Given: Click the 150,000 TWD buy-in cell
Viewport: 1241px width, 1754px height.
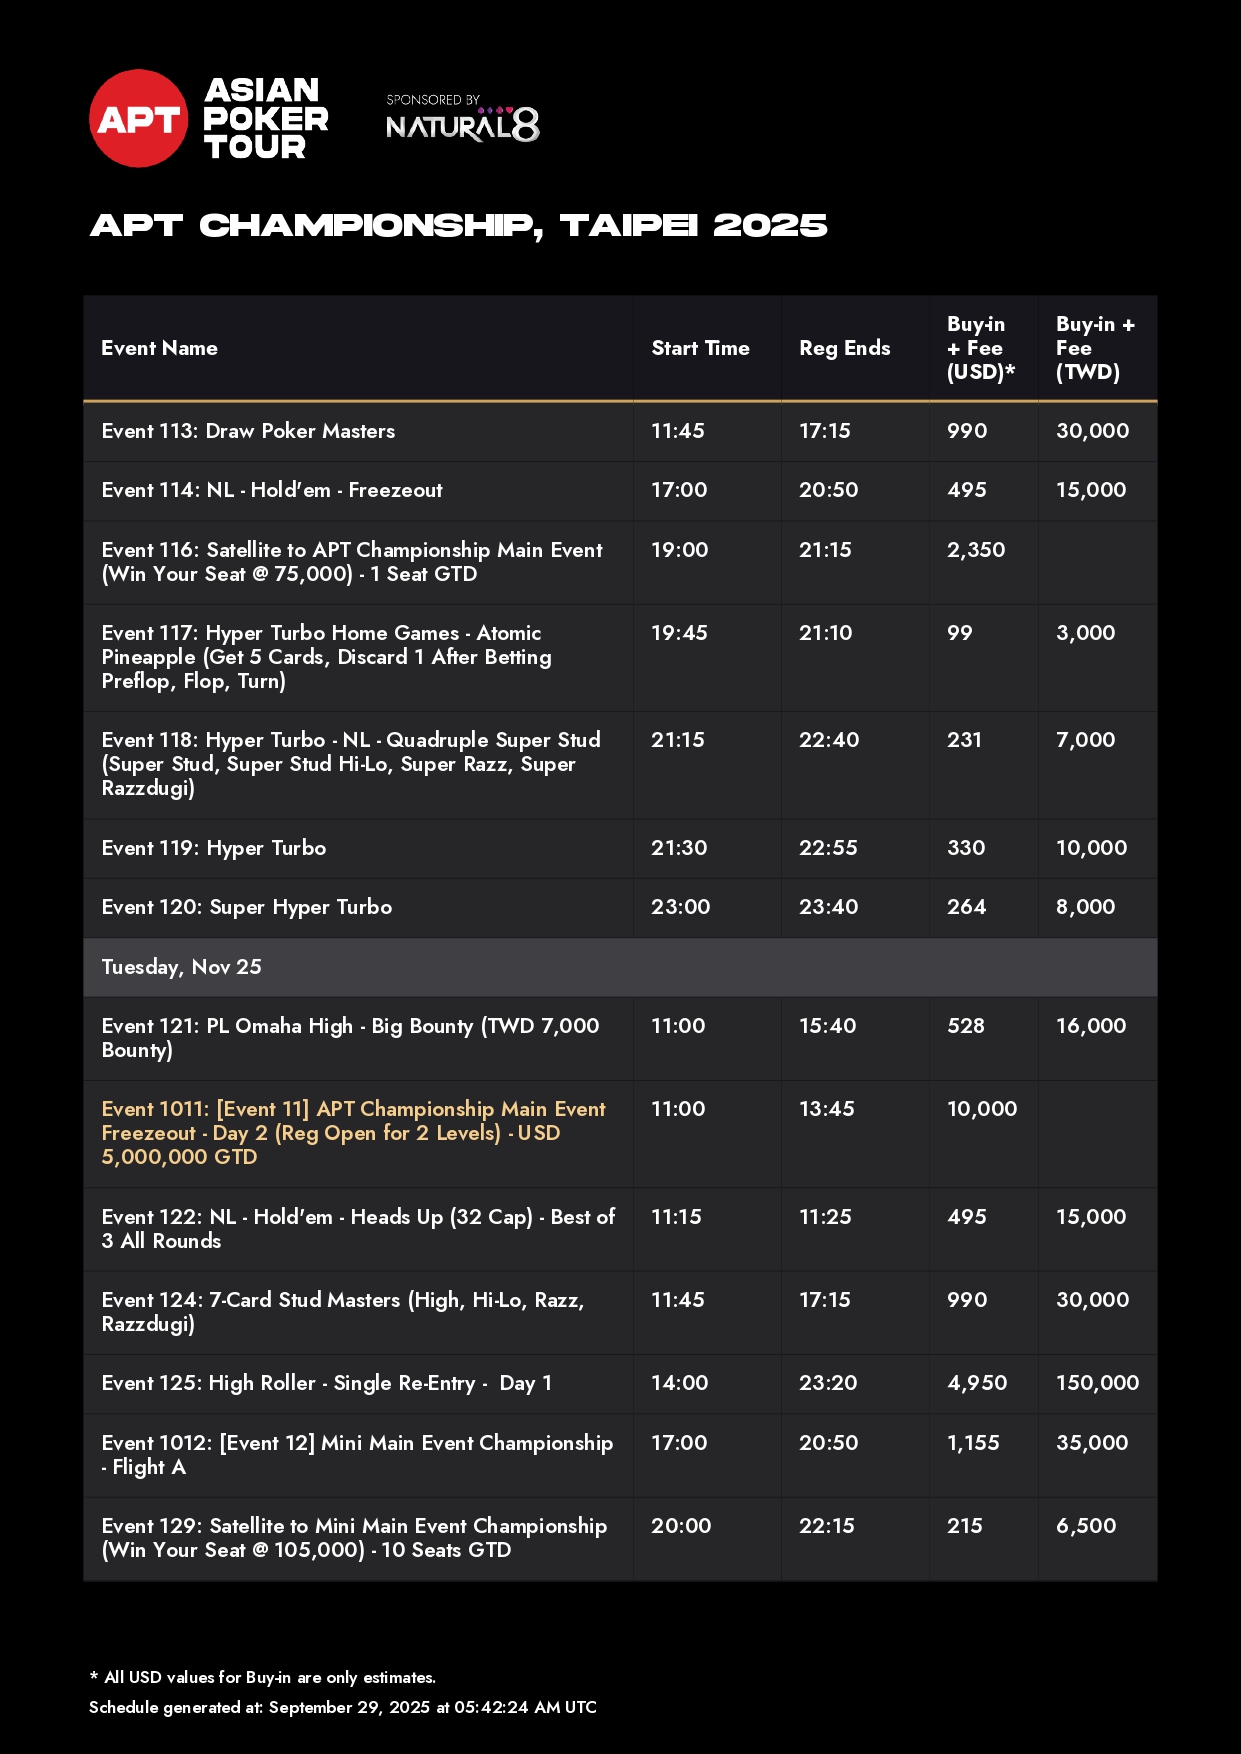Looking at the screenshot, I should (x=1097, y=1383).
